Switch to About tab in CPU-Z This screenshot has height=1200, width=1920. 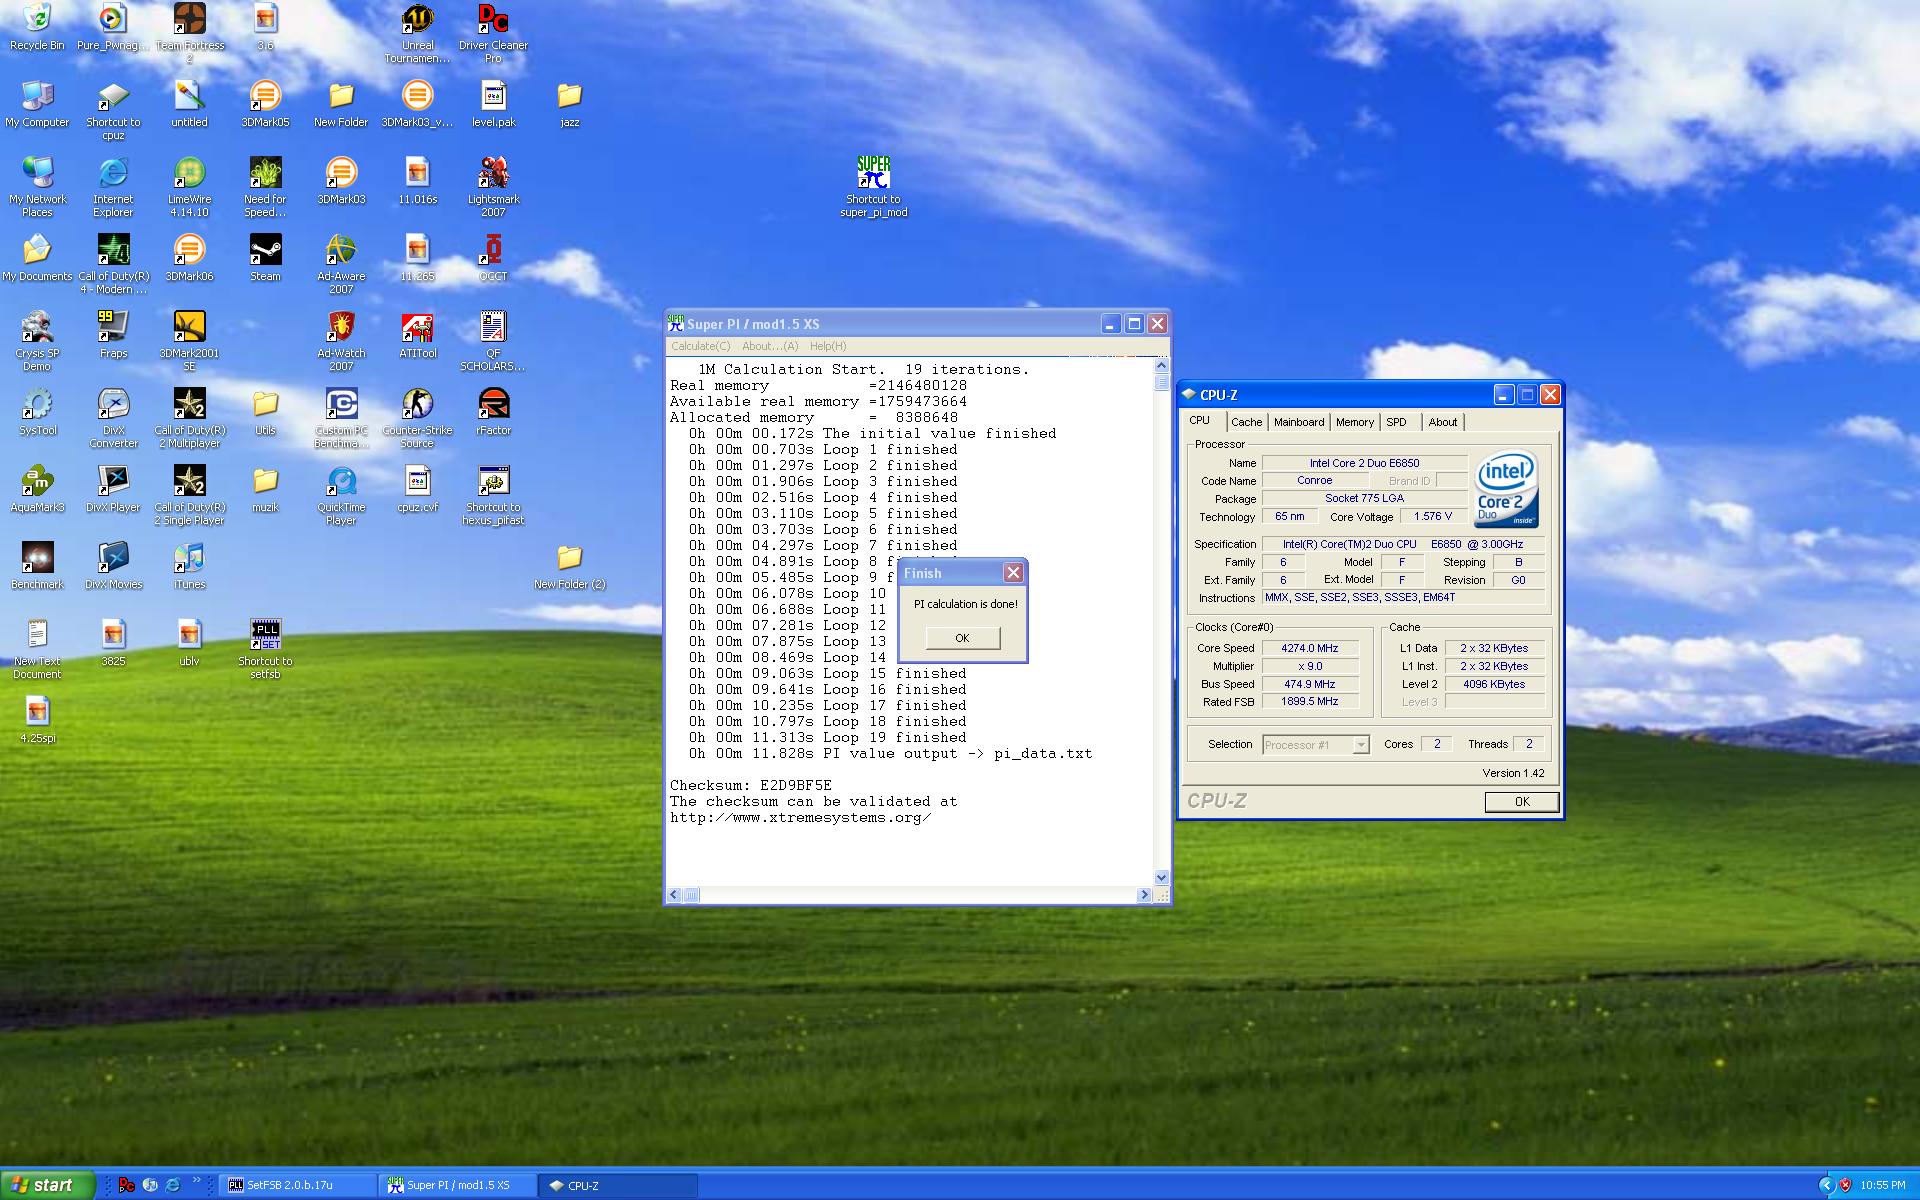pos(1442,422)
